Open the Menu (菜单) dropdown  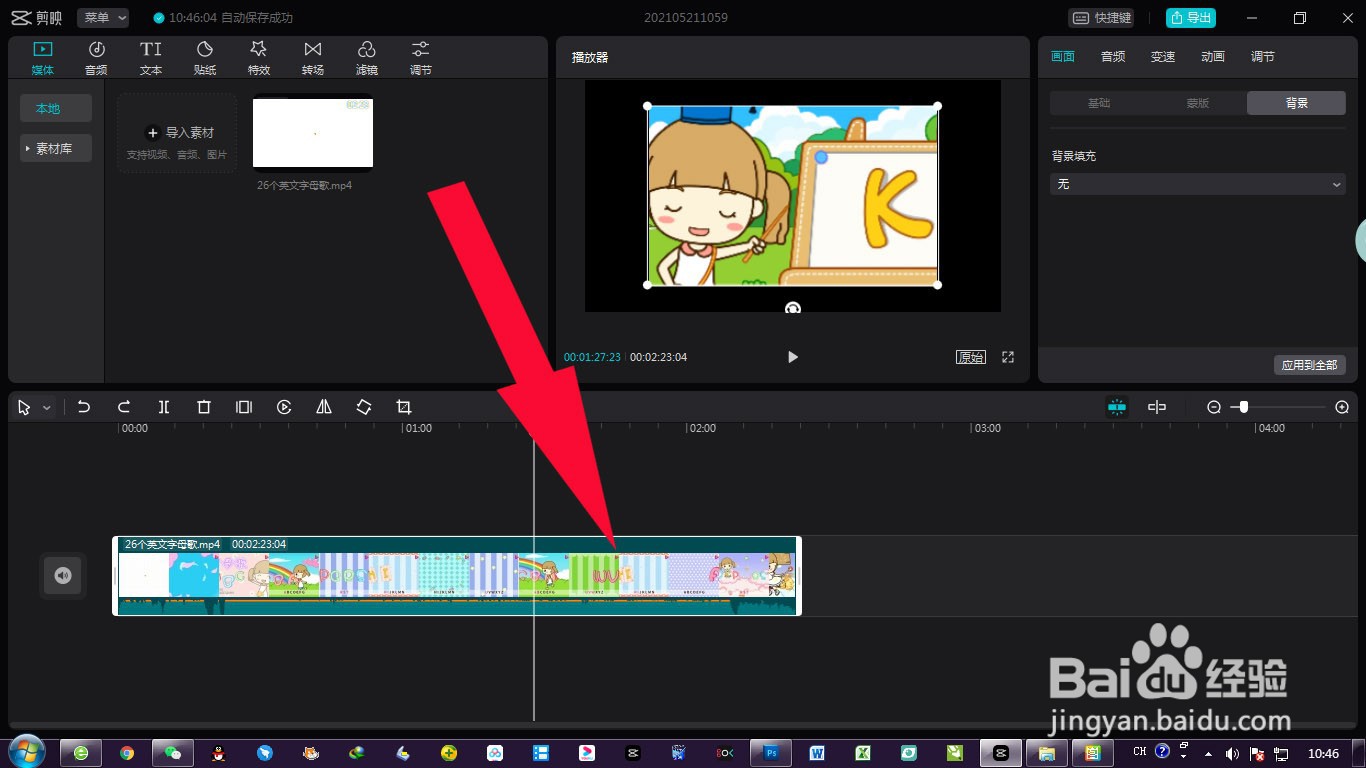coord(104,18)
